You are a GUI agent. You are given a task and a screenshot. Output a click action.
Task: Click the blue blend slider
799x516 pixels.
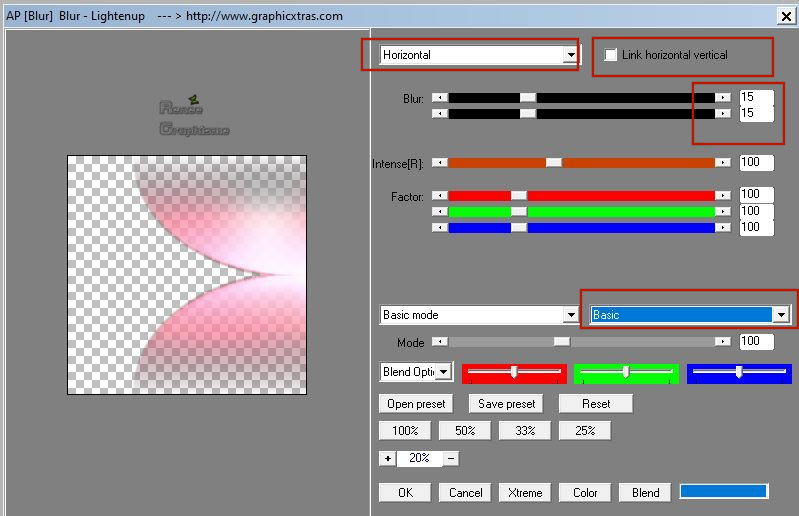739,373
